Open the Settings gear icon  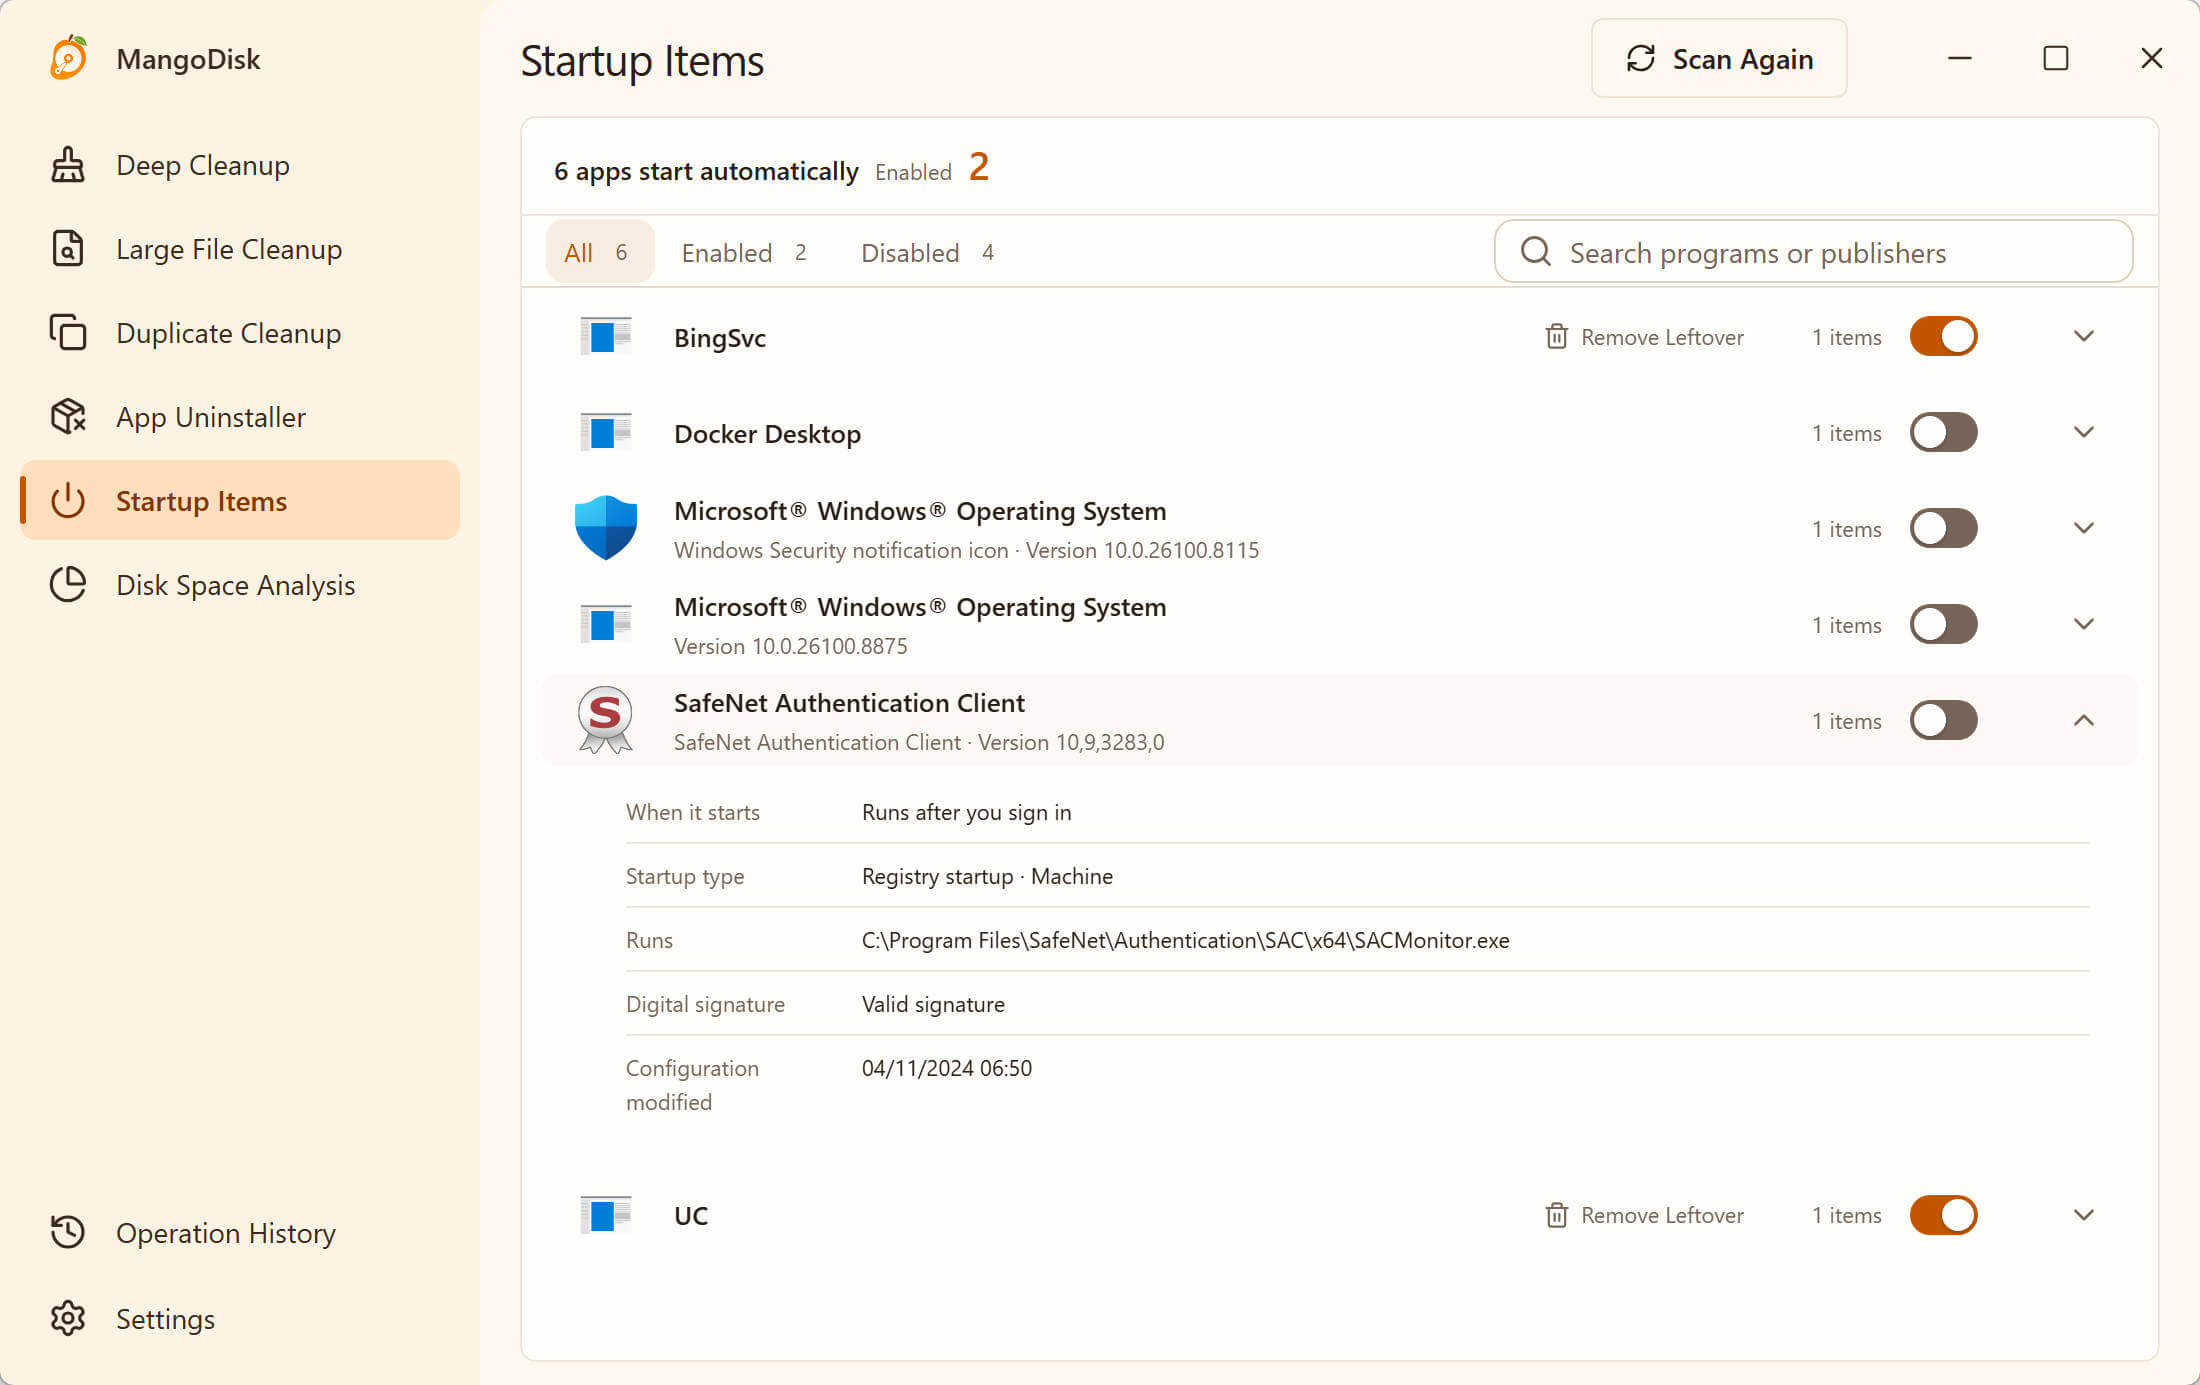[68, 1319]
